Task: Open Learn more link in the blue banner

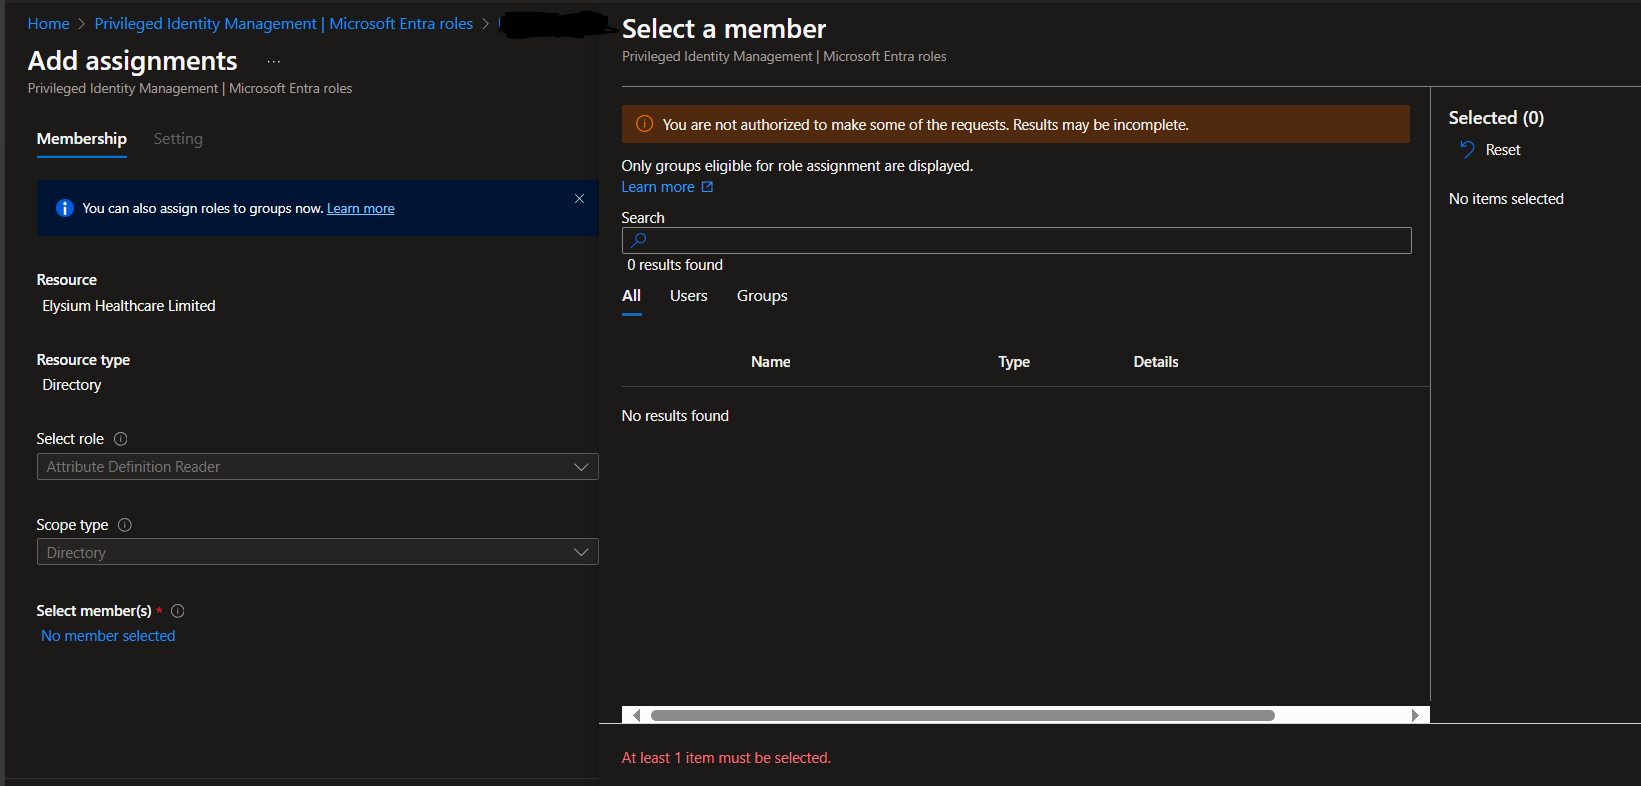Action: 361,209
